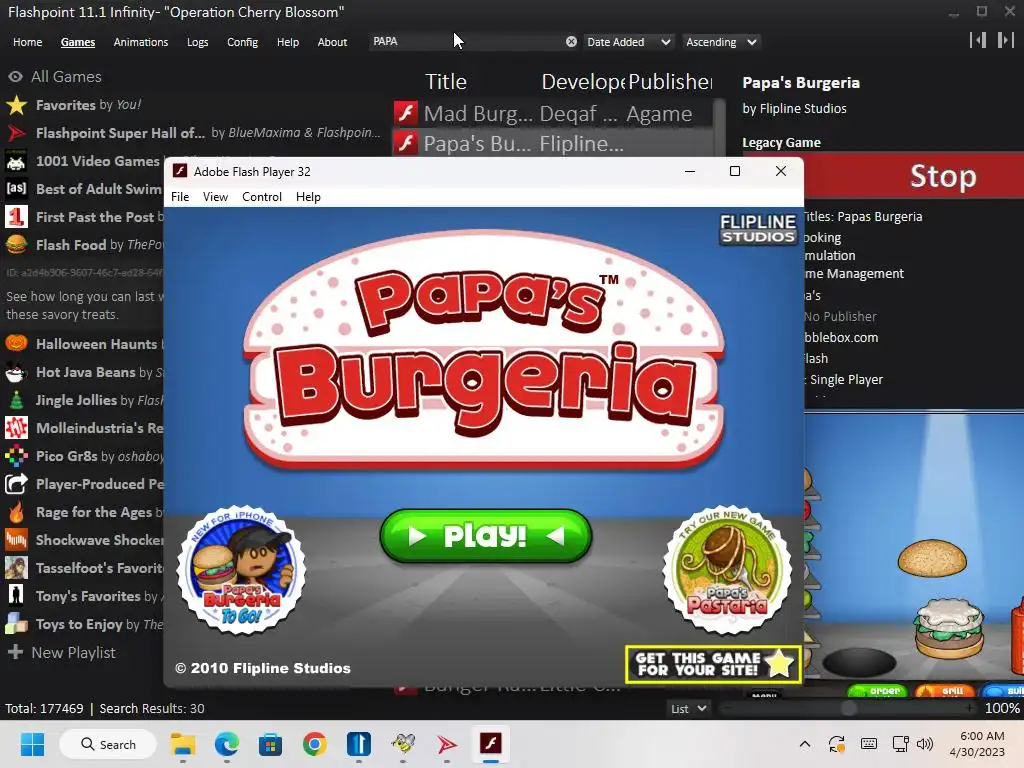
Task: Click the Papa's Burgeria screenshot thumbnail
Action: click(x=914, y=554)
